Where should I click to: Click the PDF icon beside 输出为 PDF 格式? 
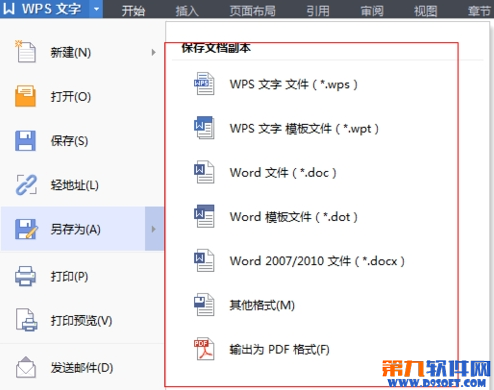(204, 349)
